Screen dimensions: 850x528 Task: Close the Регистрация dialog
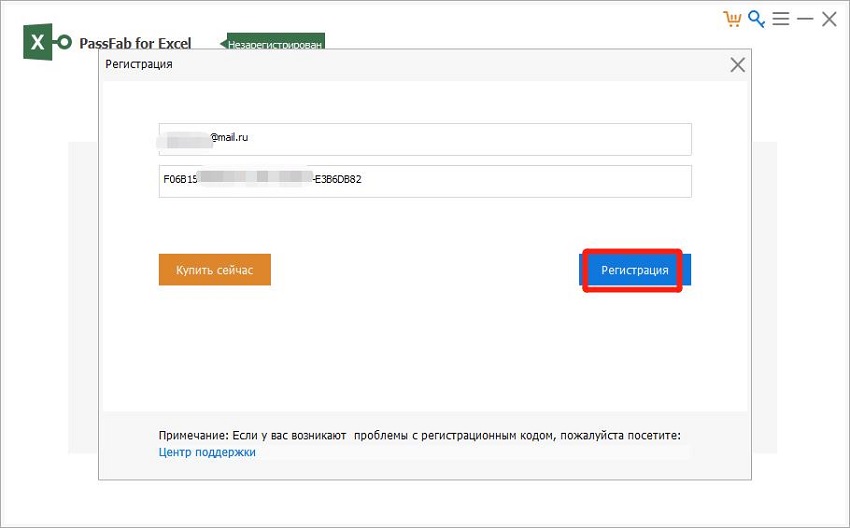click(x=737, y=65)
